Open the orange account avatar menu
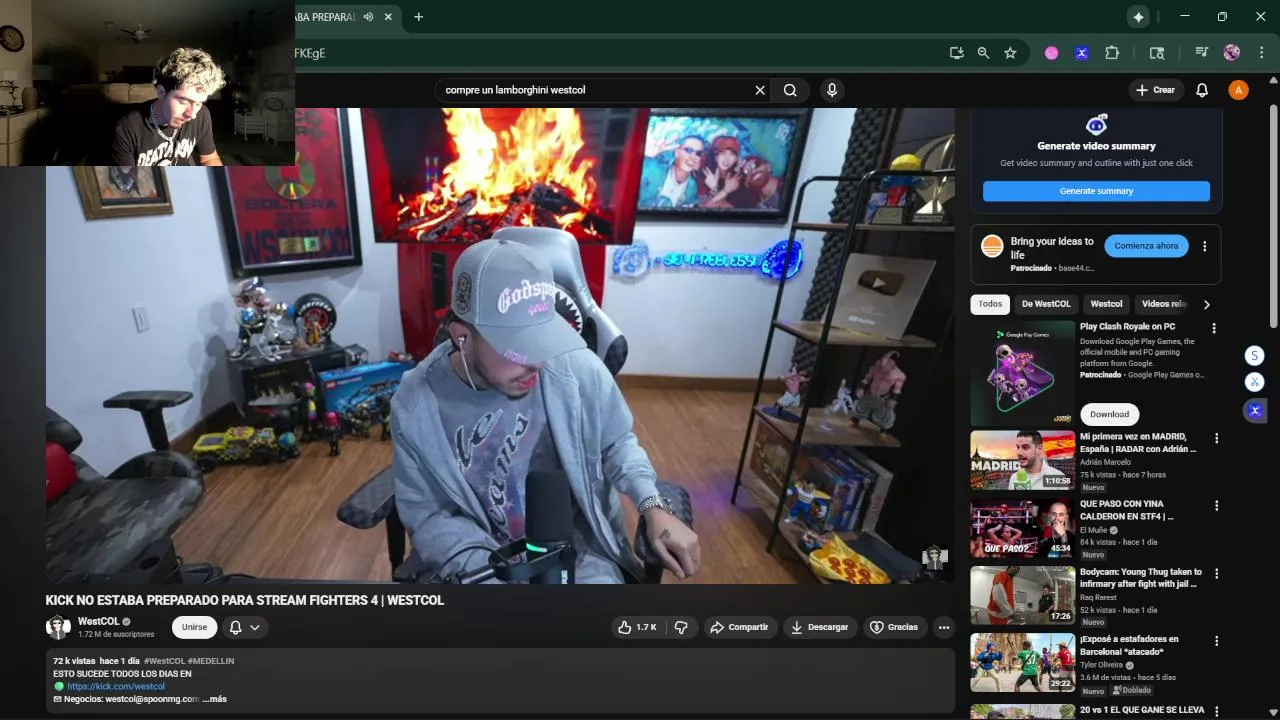This screenshot has height=720, width=1280. (1238, 90)
